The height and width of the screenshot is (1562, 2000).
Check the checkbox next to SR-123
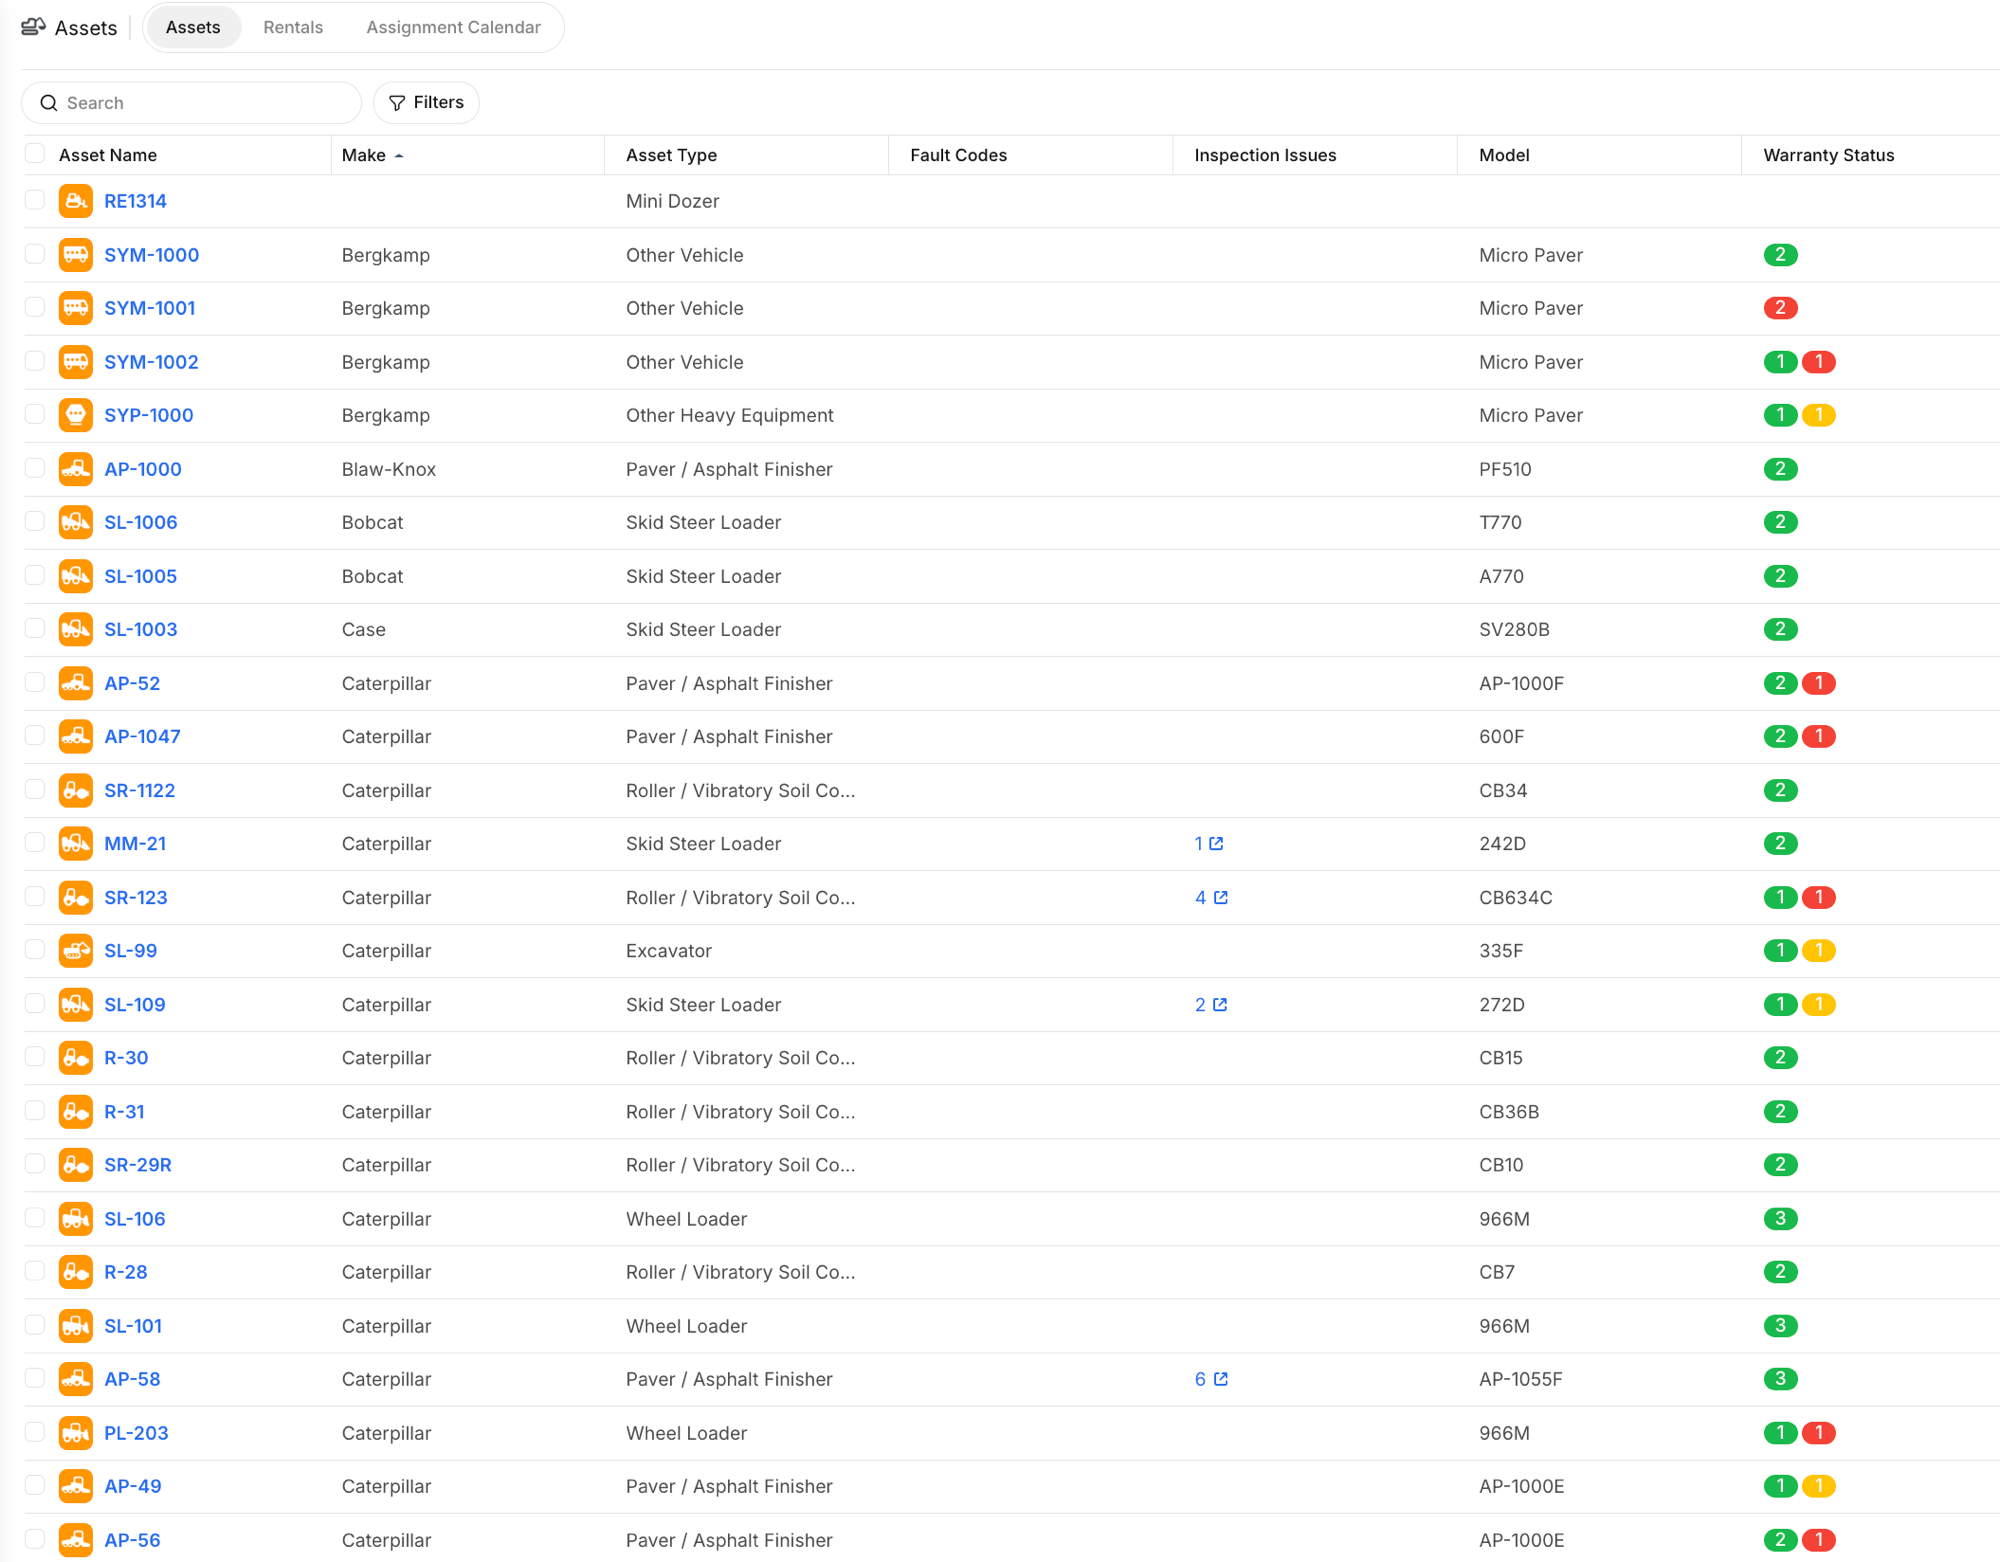click(34, 896)
